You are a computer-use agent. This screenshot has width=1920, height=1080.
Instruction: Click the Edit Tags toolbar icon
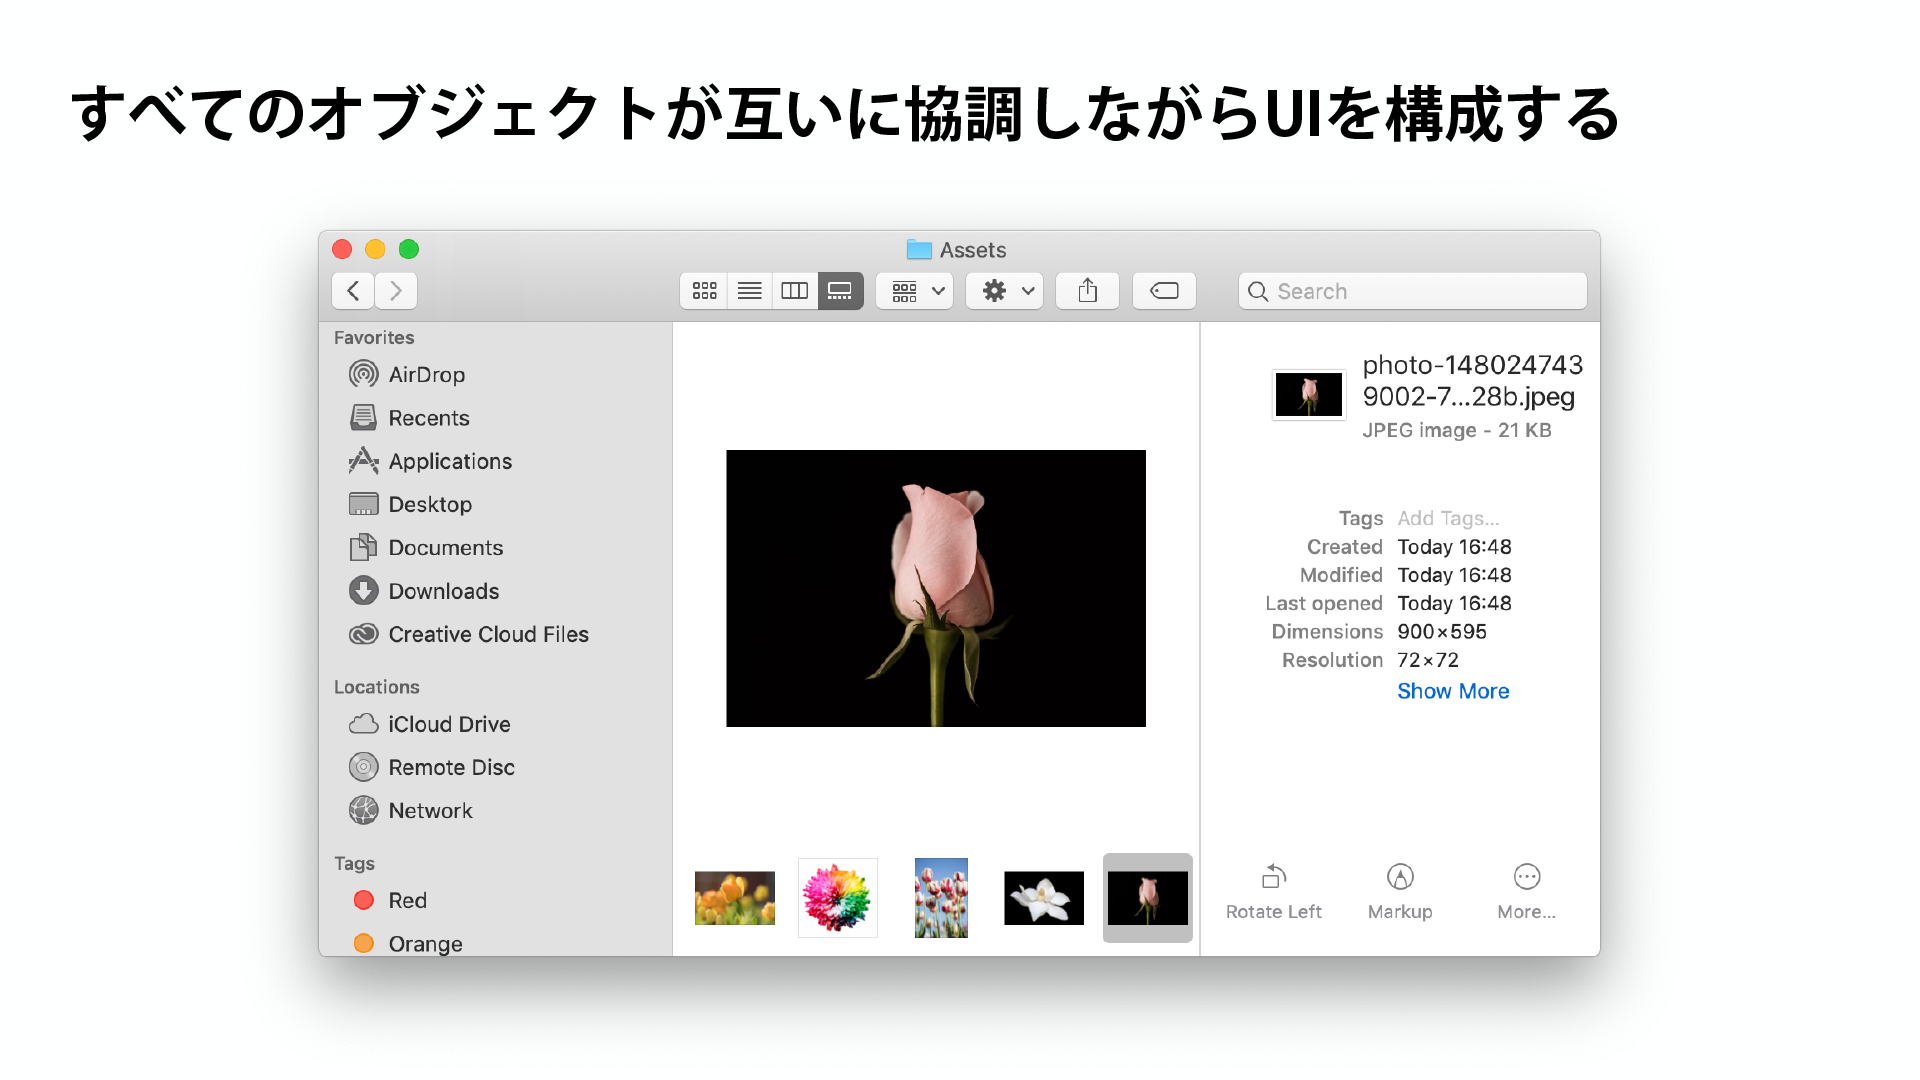1164,291
